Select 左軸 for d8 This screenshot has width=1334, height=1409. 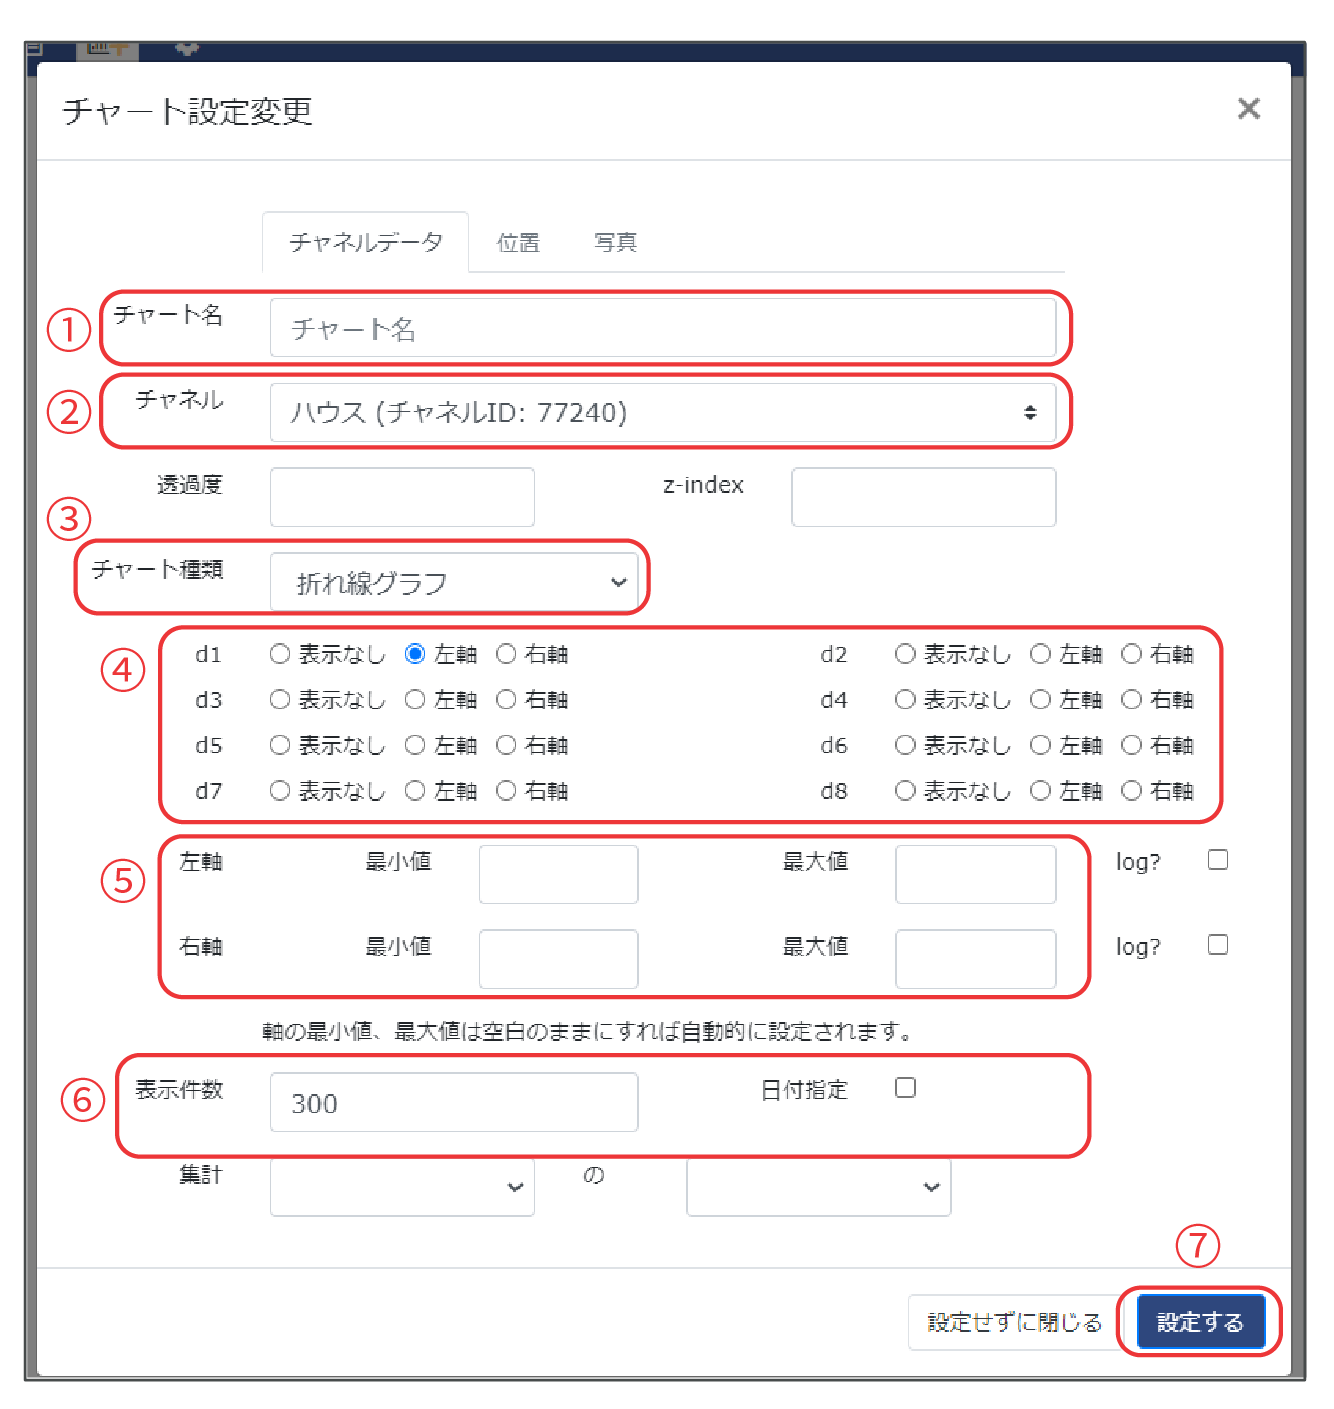coord(1040,791)
